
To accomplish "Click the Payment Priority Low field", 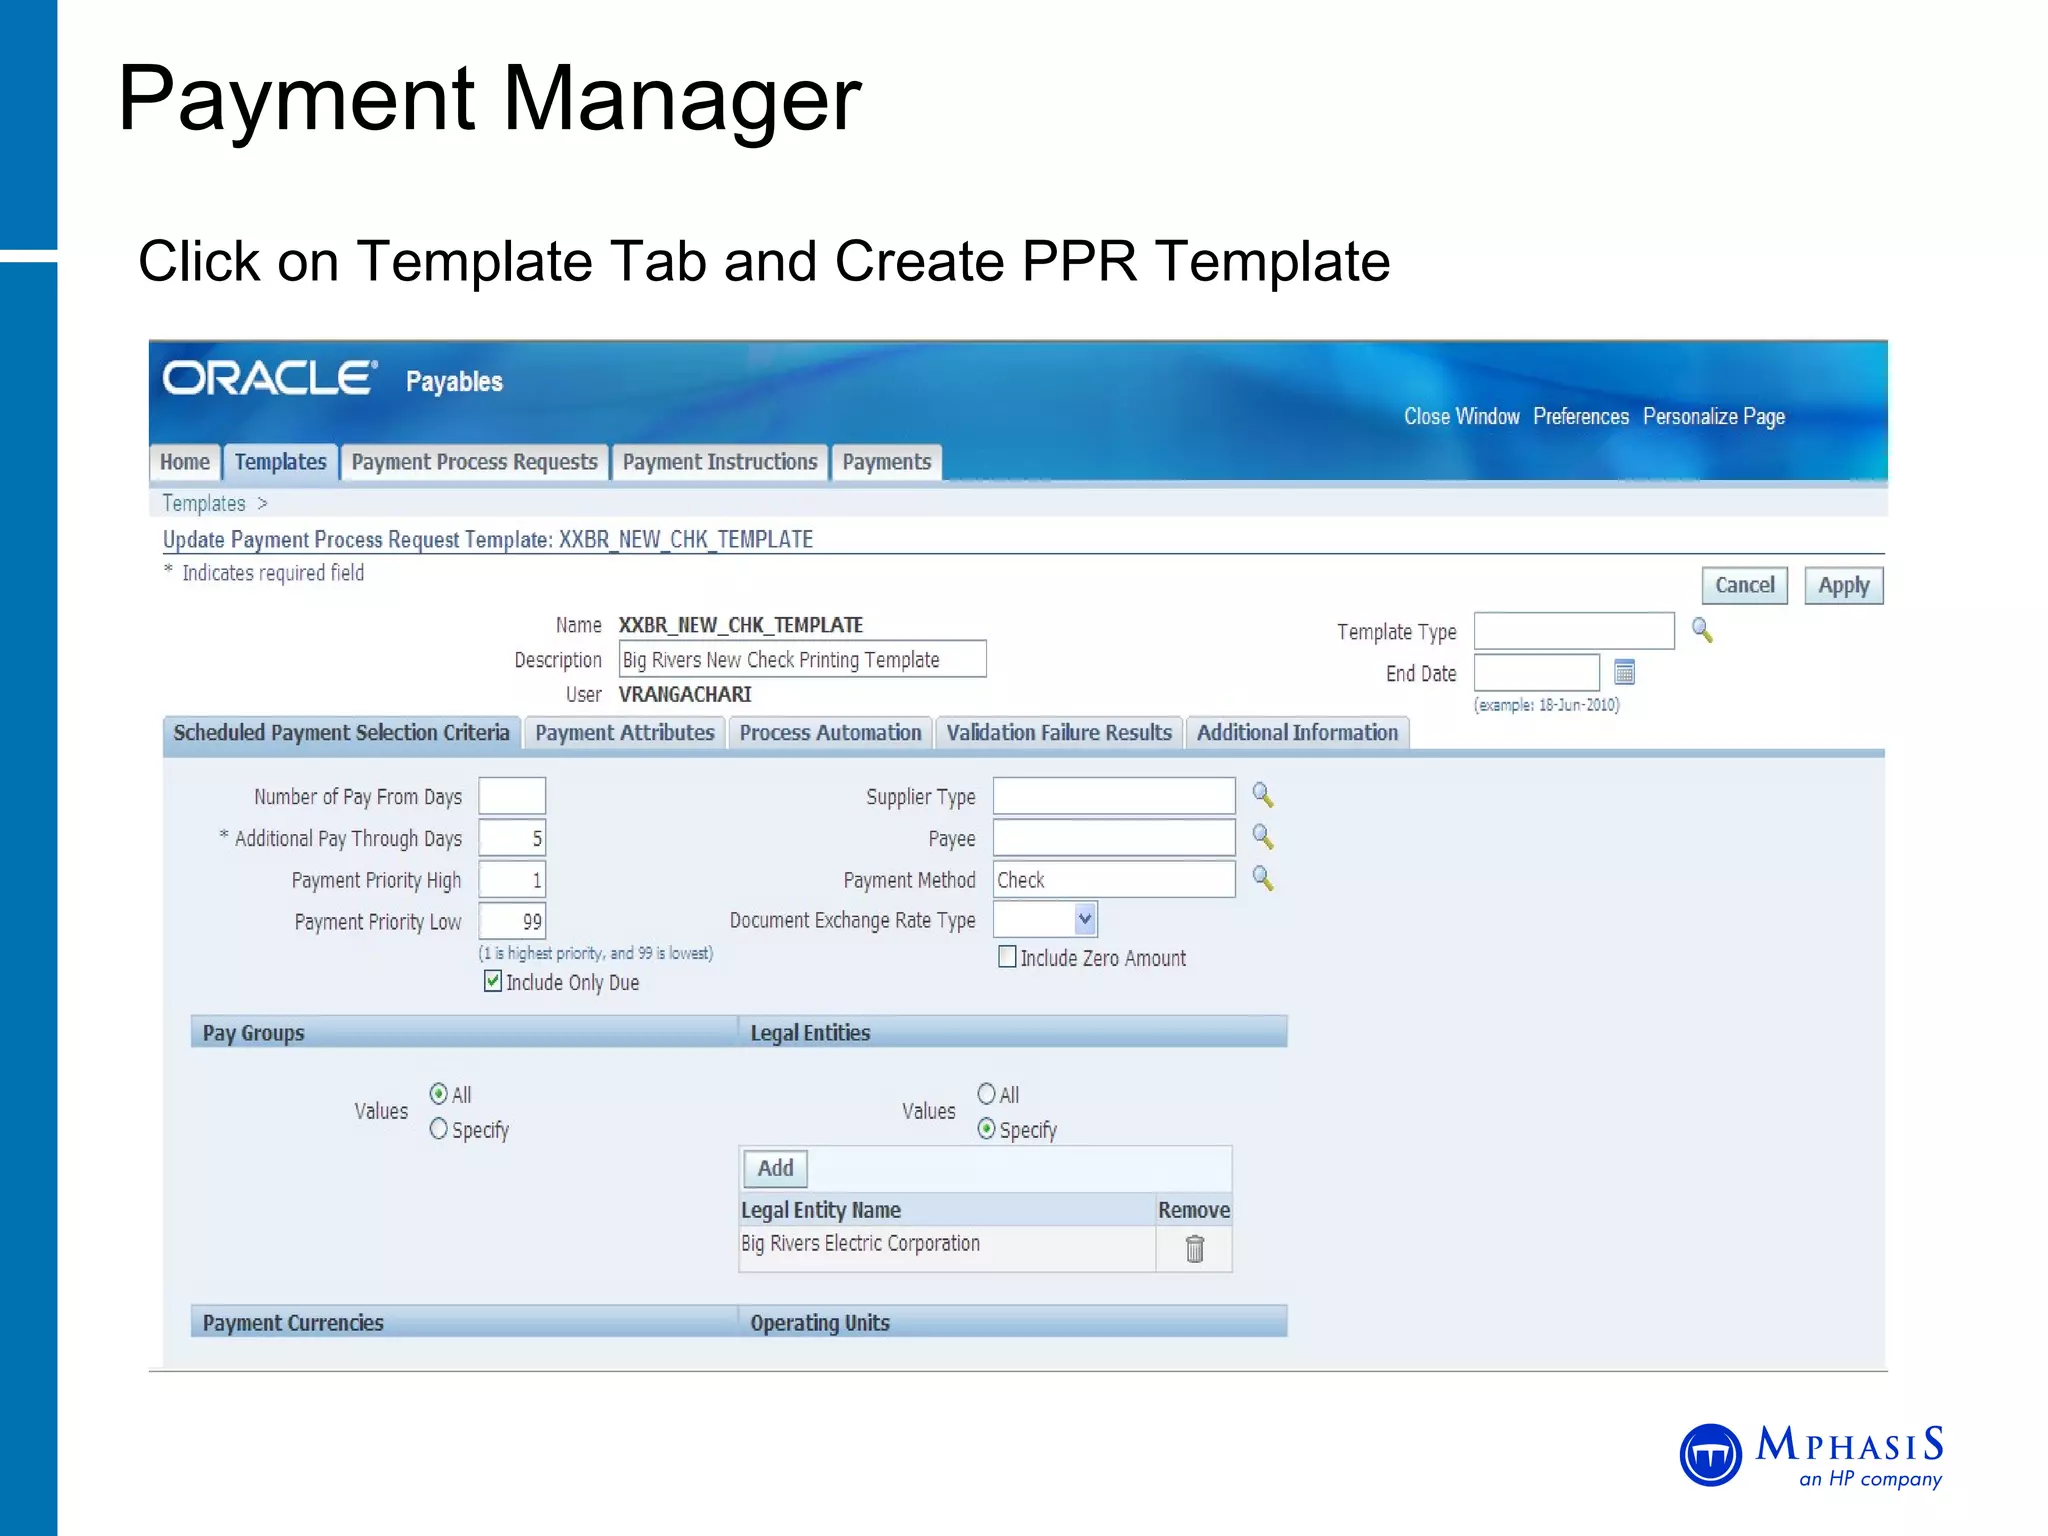I will [512, 921].
